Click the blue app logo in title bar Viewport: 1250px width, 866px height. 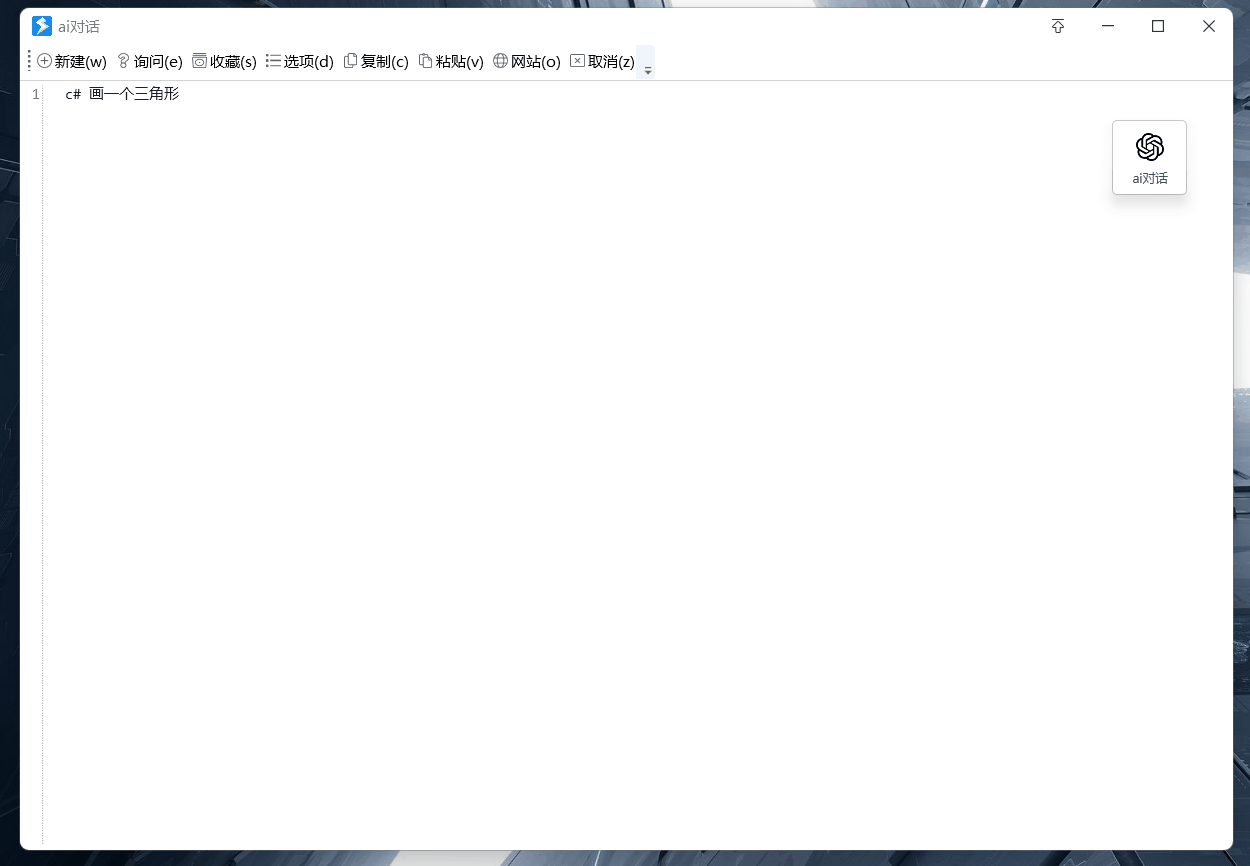coord(42,26)
